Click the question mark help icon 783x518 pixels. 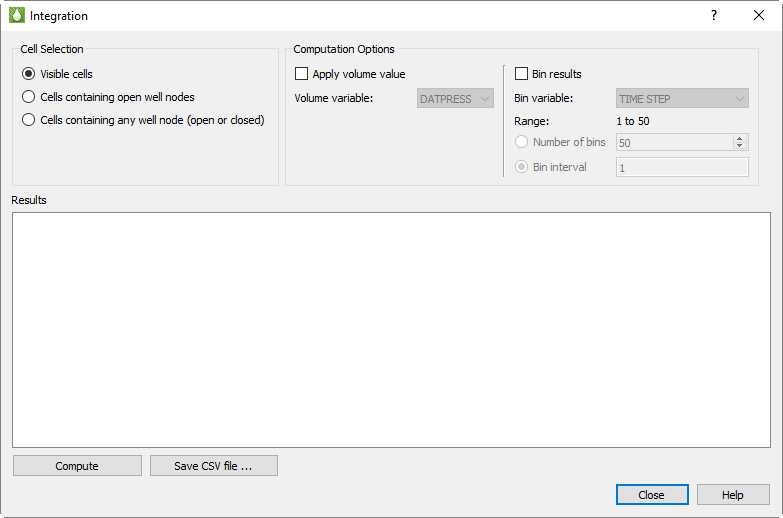[713, 16]
